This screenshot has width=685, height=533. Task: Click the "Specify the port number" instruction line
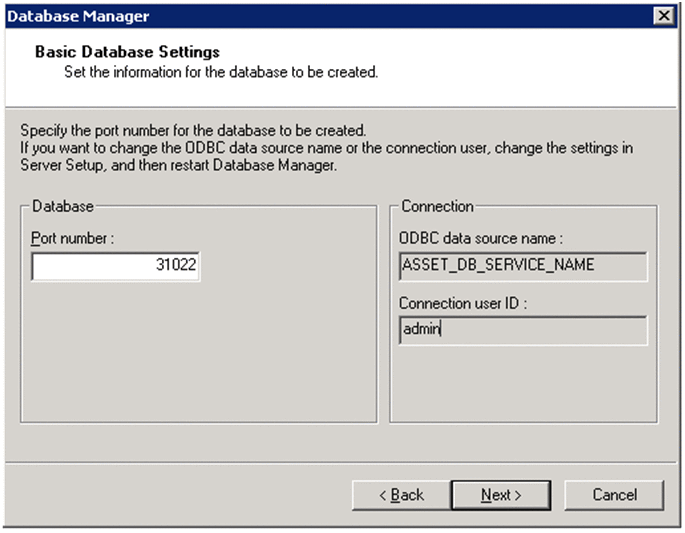193,131
